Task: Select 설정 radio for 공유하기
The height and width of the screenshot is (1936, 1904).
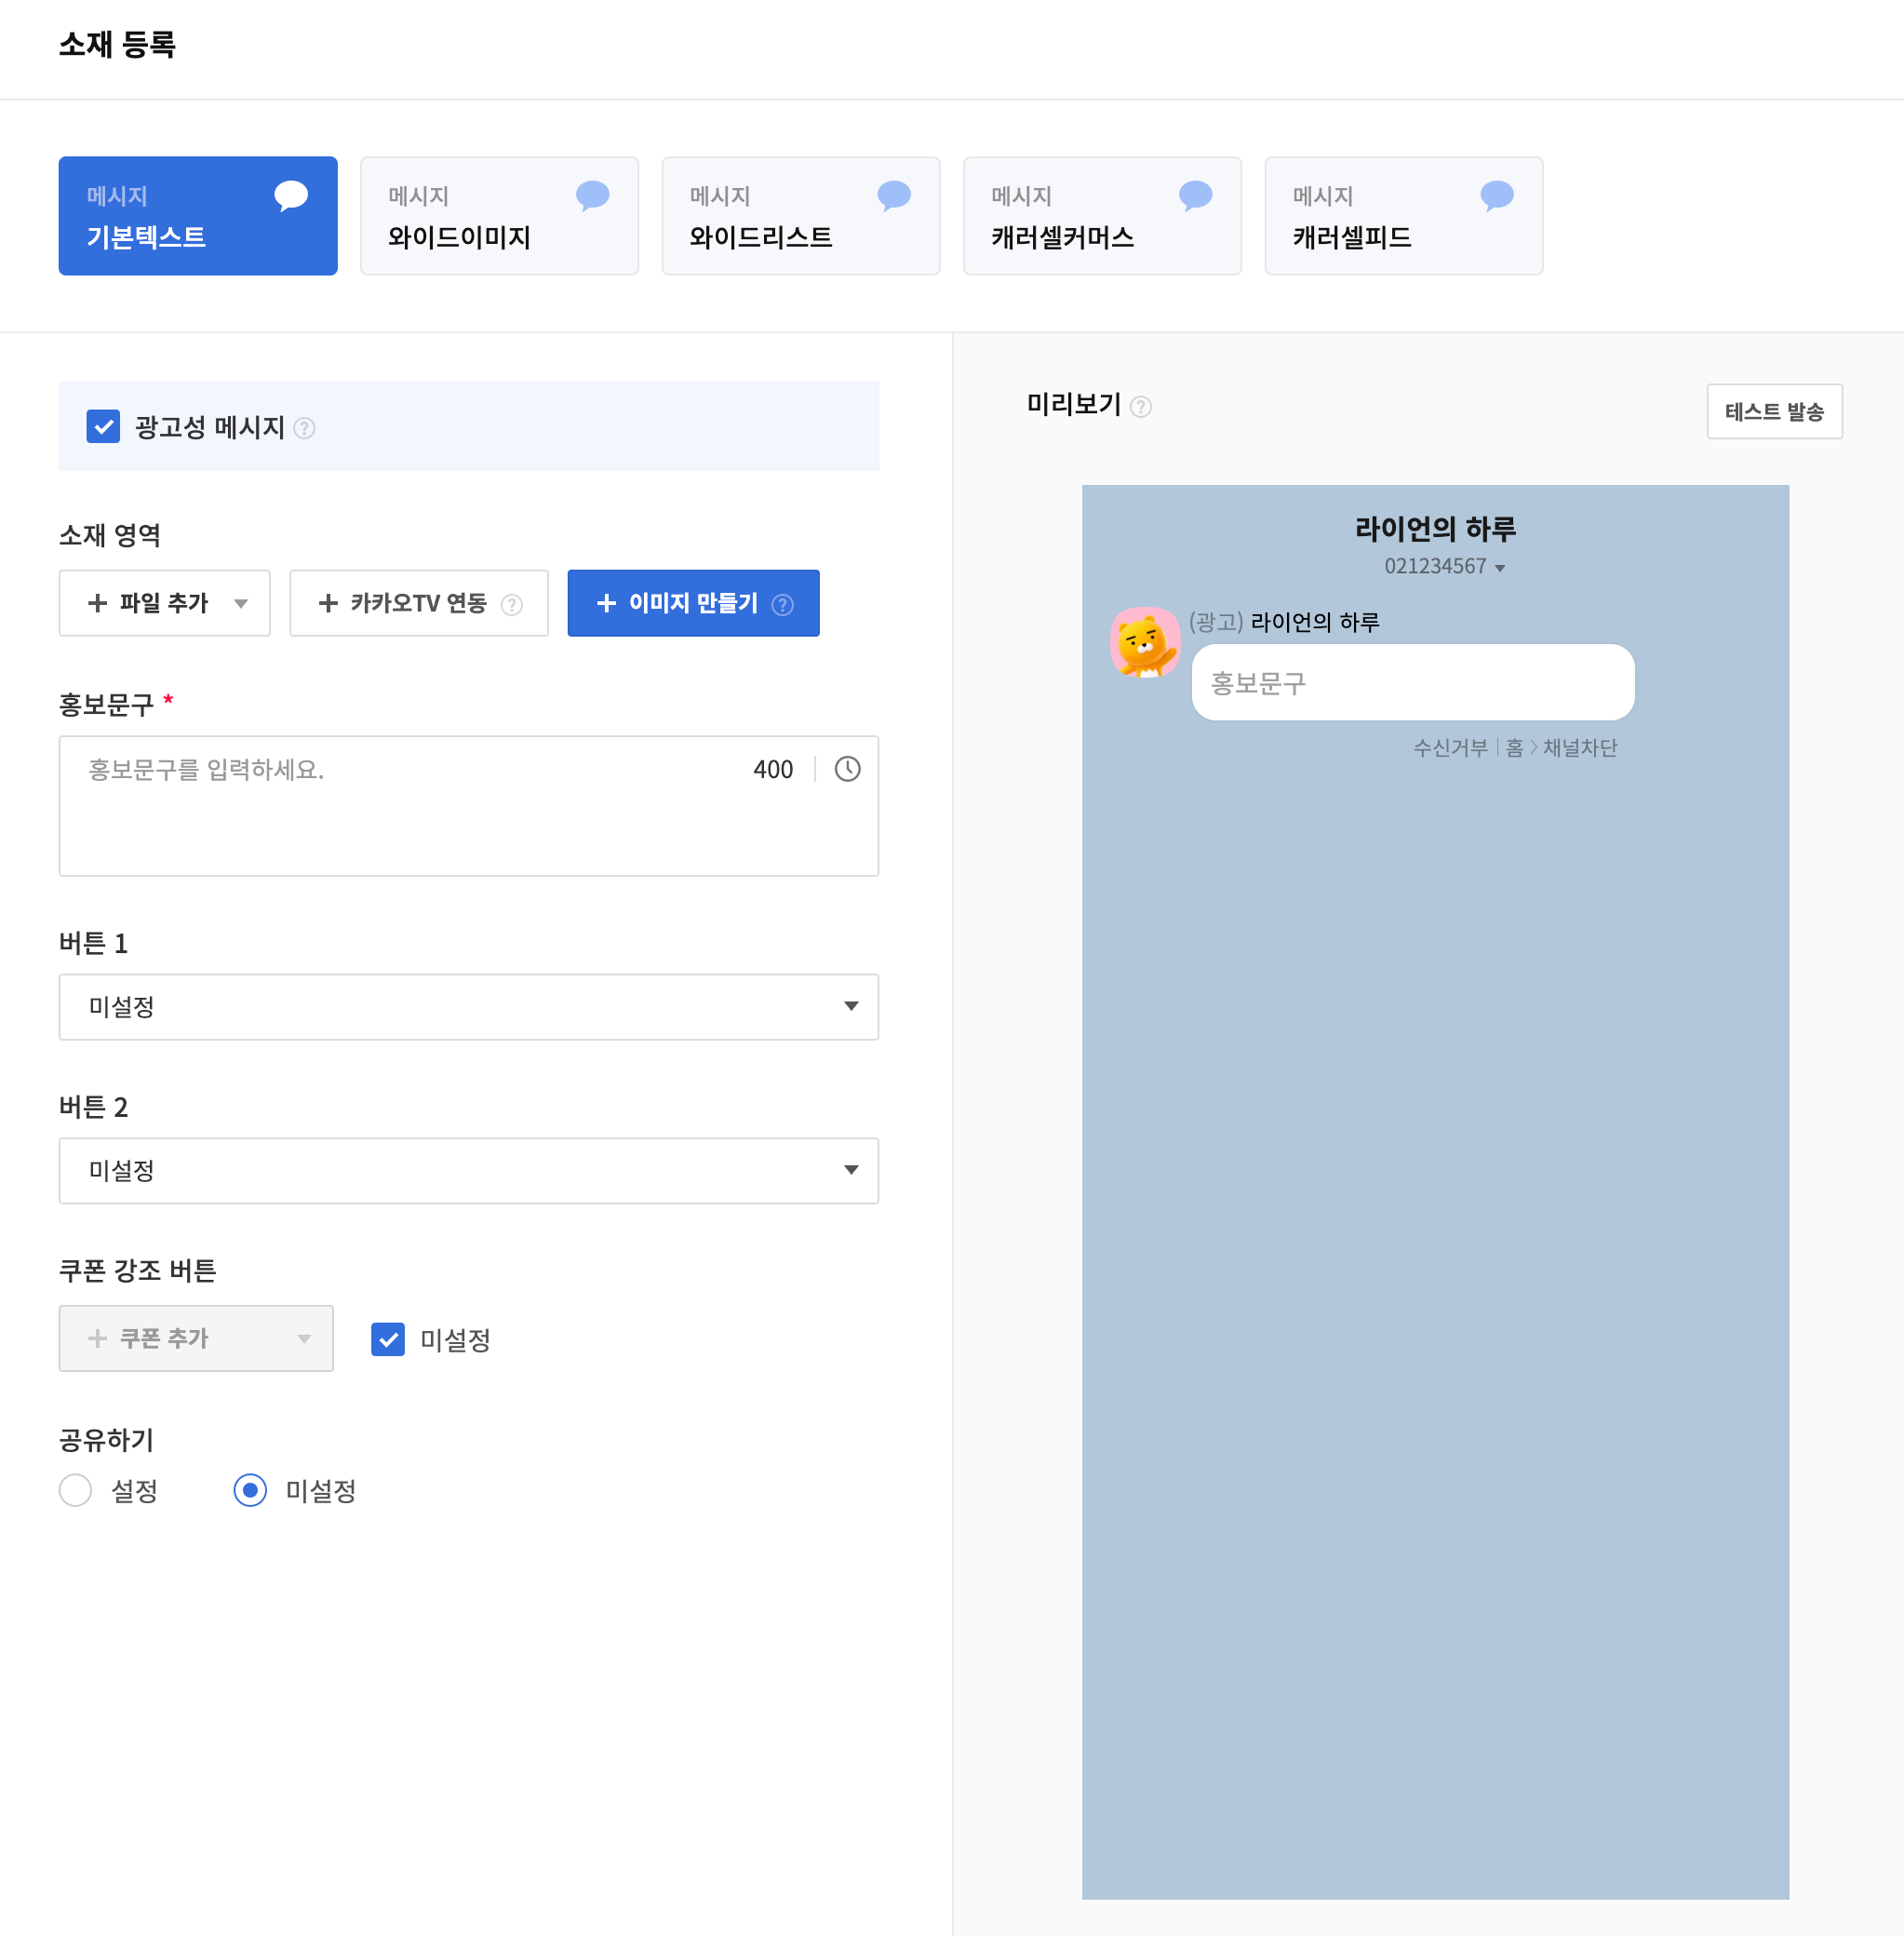Action: point(76,1490)
